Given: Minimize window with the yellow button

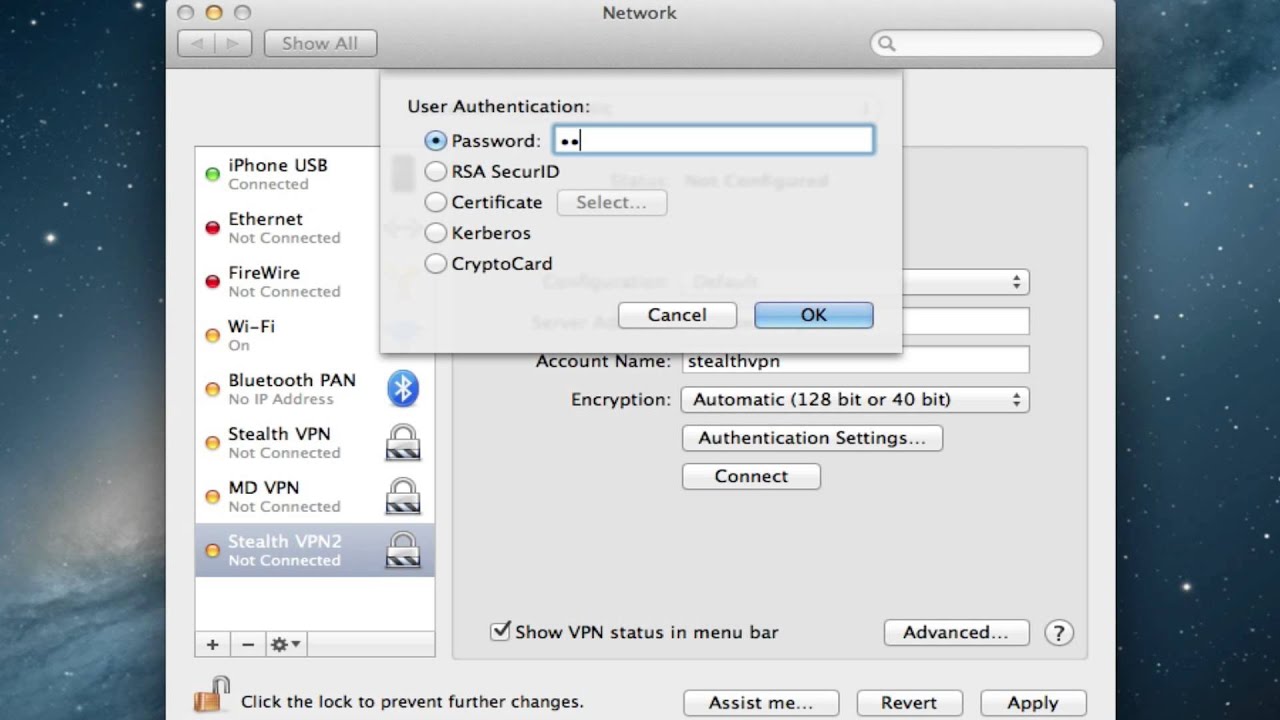Looking at the screenshot, I should pyautogui.click(x=213, y=13).
